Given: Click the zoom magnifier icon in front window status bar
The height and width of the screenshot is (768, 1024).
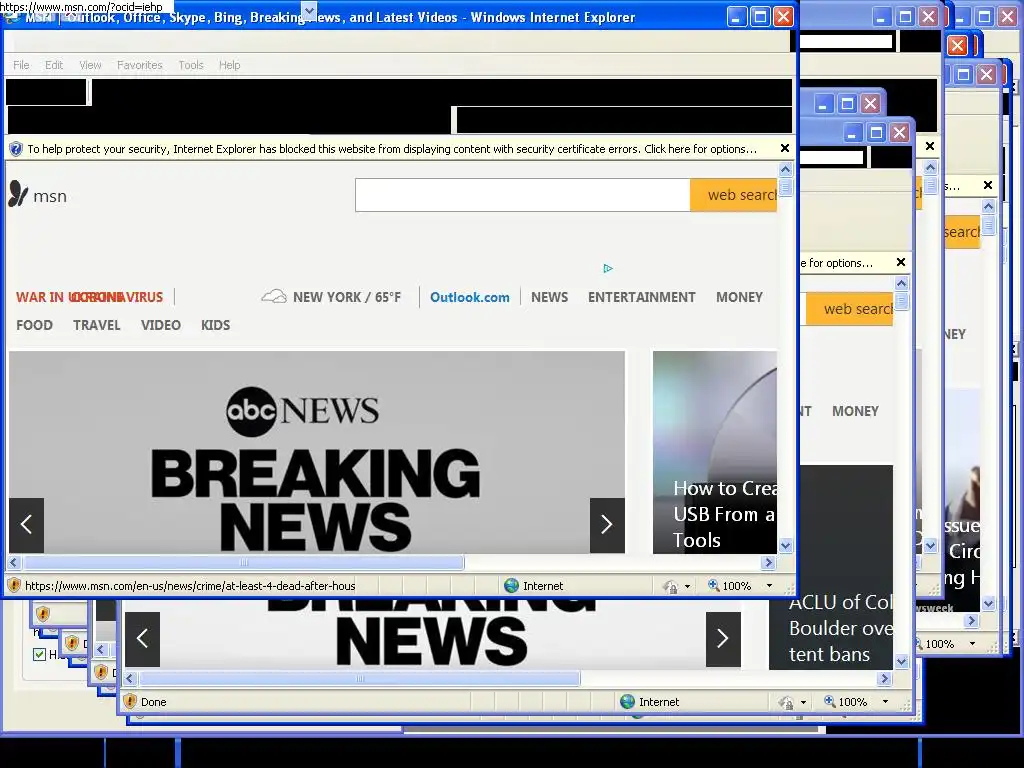Looking at the screenshot, I should point(714,586).
